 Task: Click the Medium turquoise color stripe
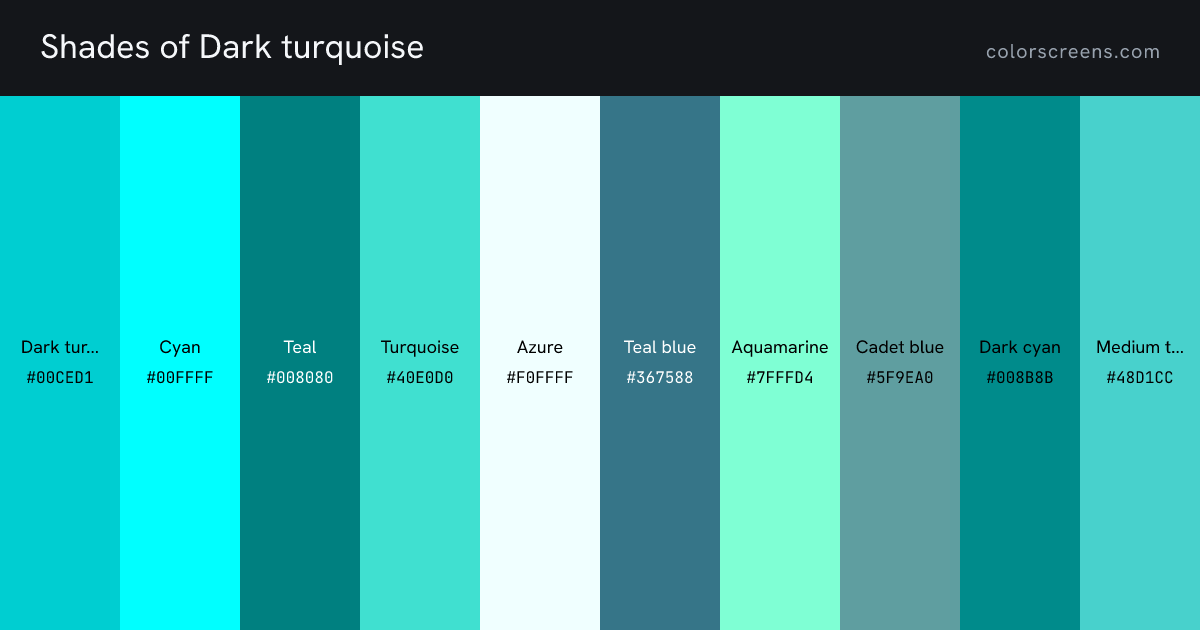(1140, 363)
